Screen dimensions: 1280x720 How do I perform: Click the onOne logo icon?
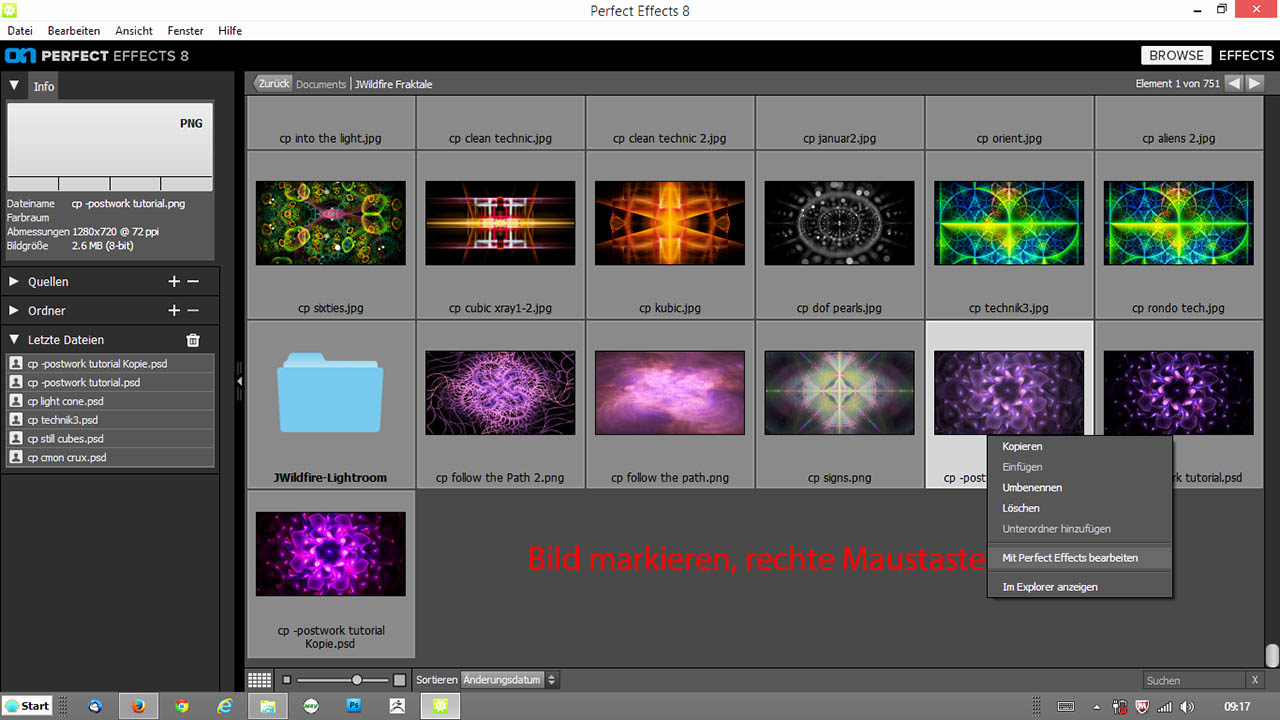(22, 56)
